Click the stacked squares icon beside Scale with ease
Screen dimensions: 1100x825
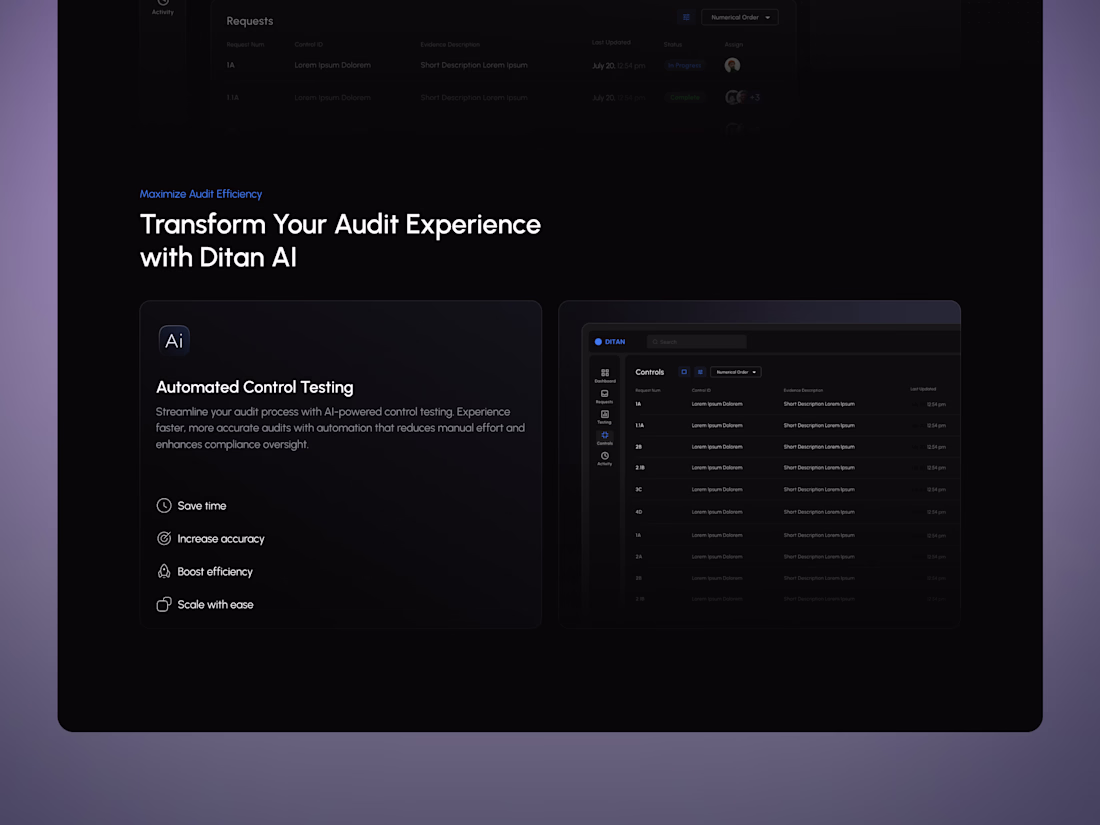click(x=163, y=605)
